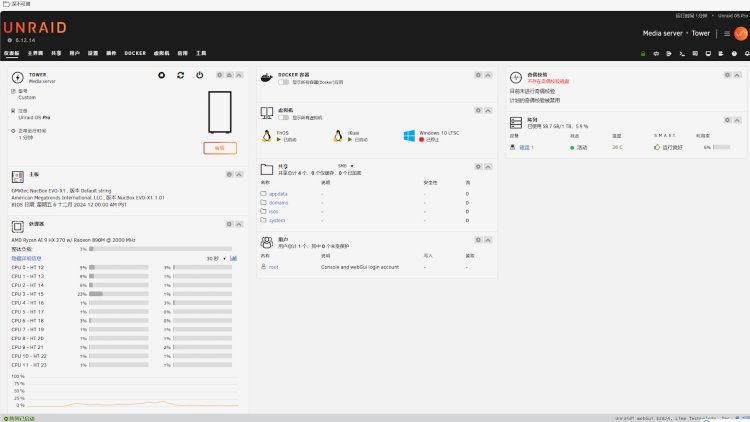Open the terminal icon in top toolbar

(682, 54)
